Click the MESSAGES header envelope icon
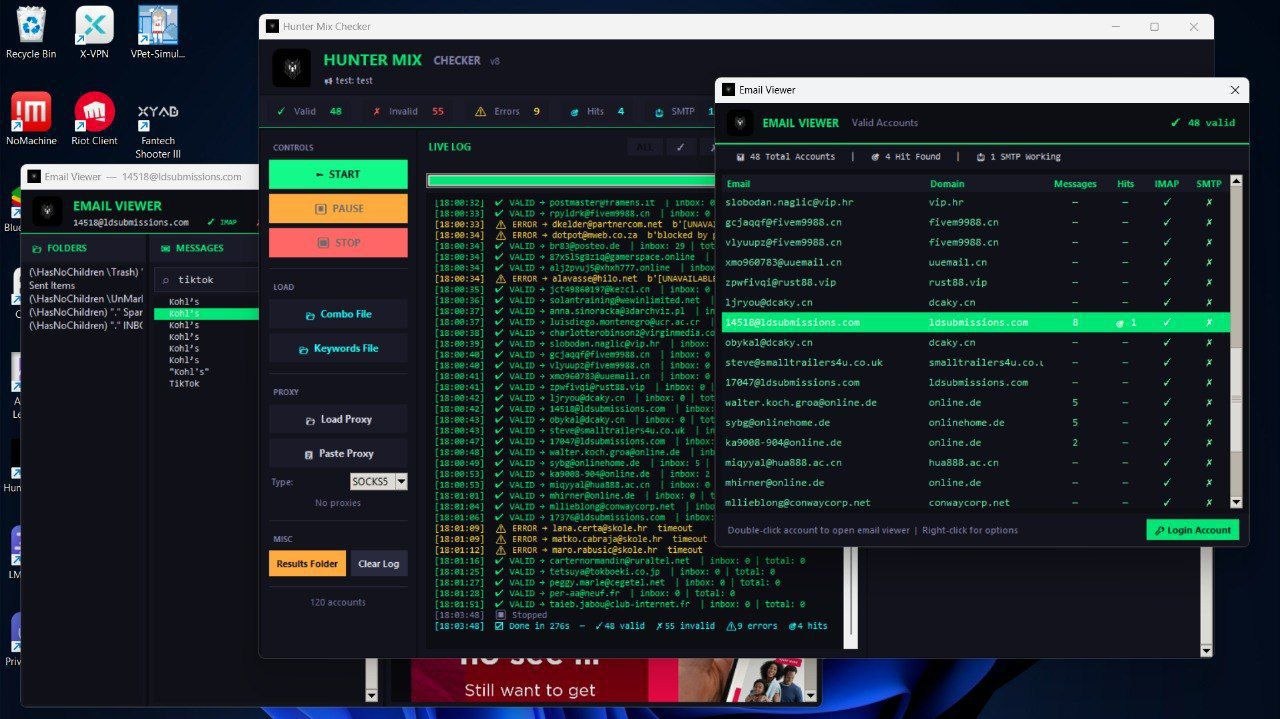Viewport: 1280px width, 719px height. tap(165, 248)
